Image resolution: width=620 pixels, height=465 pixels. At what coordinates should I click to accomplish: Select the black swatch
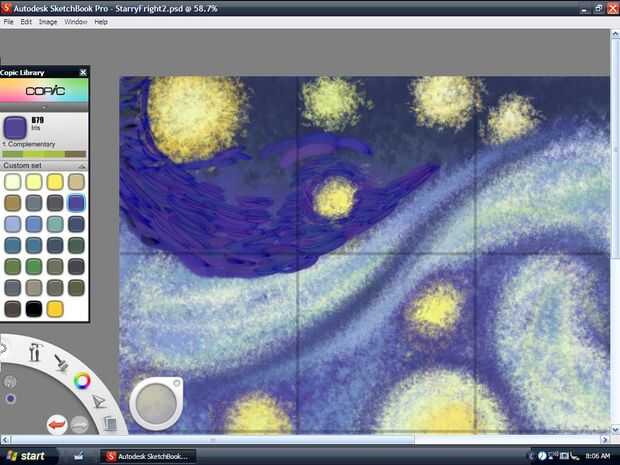point(34,309)
